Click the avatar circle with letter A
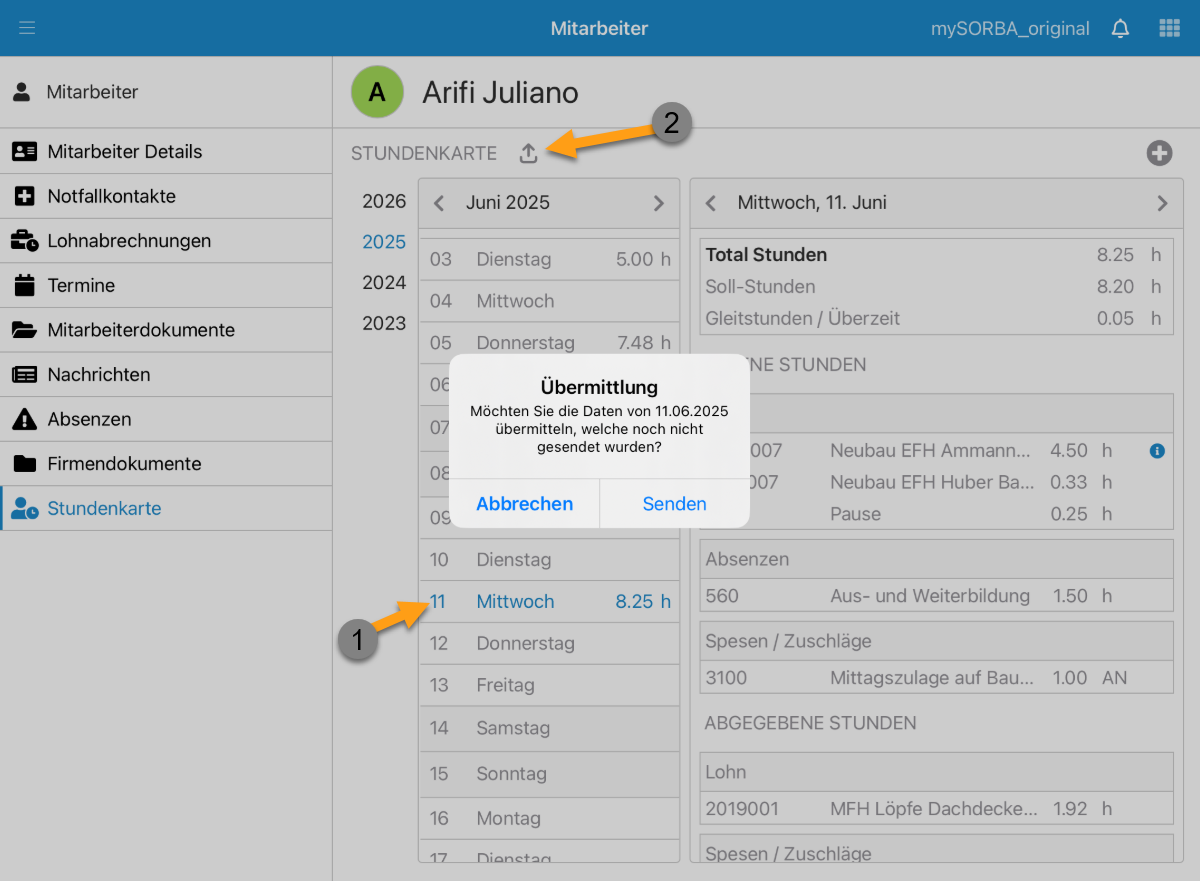This screenshot has width=1200, height=881. [377, 93]
